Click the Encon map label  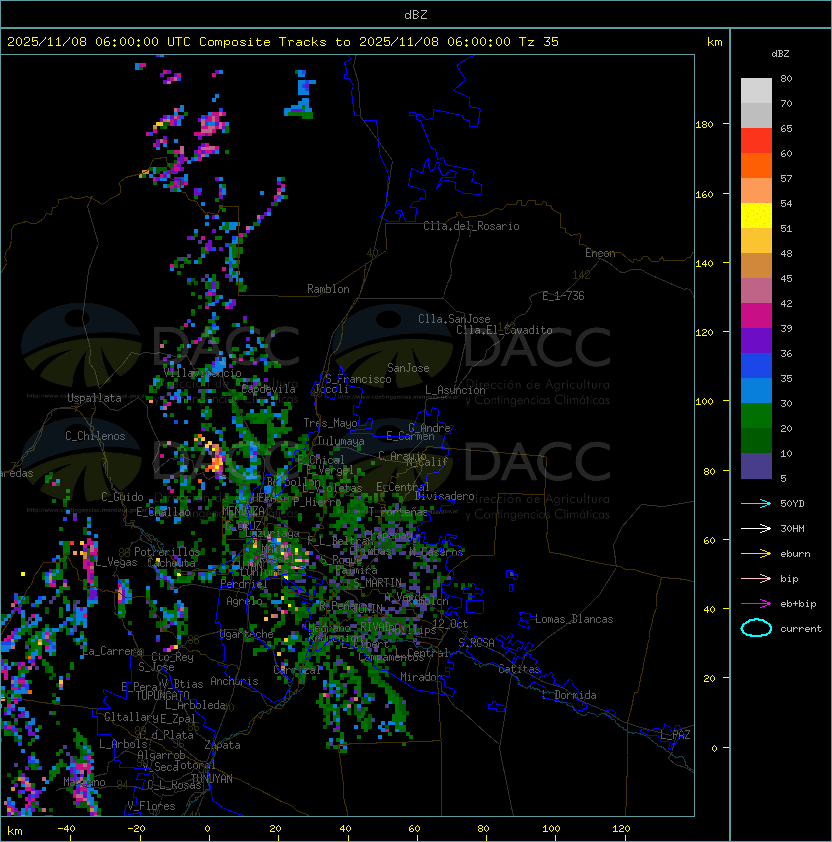pos(600,253)
